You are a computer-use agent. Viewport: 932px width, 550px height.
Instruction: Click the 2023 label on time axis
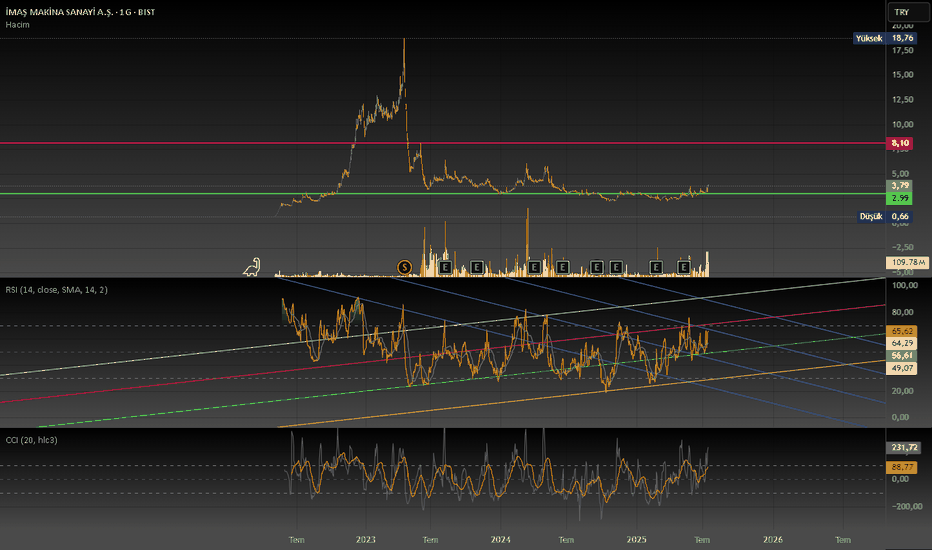coord(366,540)
